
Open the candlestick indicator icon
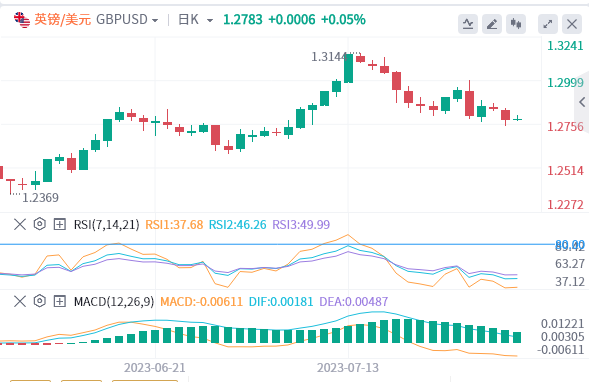click(x=516, y=24)
